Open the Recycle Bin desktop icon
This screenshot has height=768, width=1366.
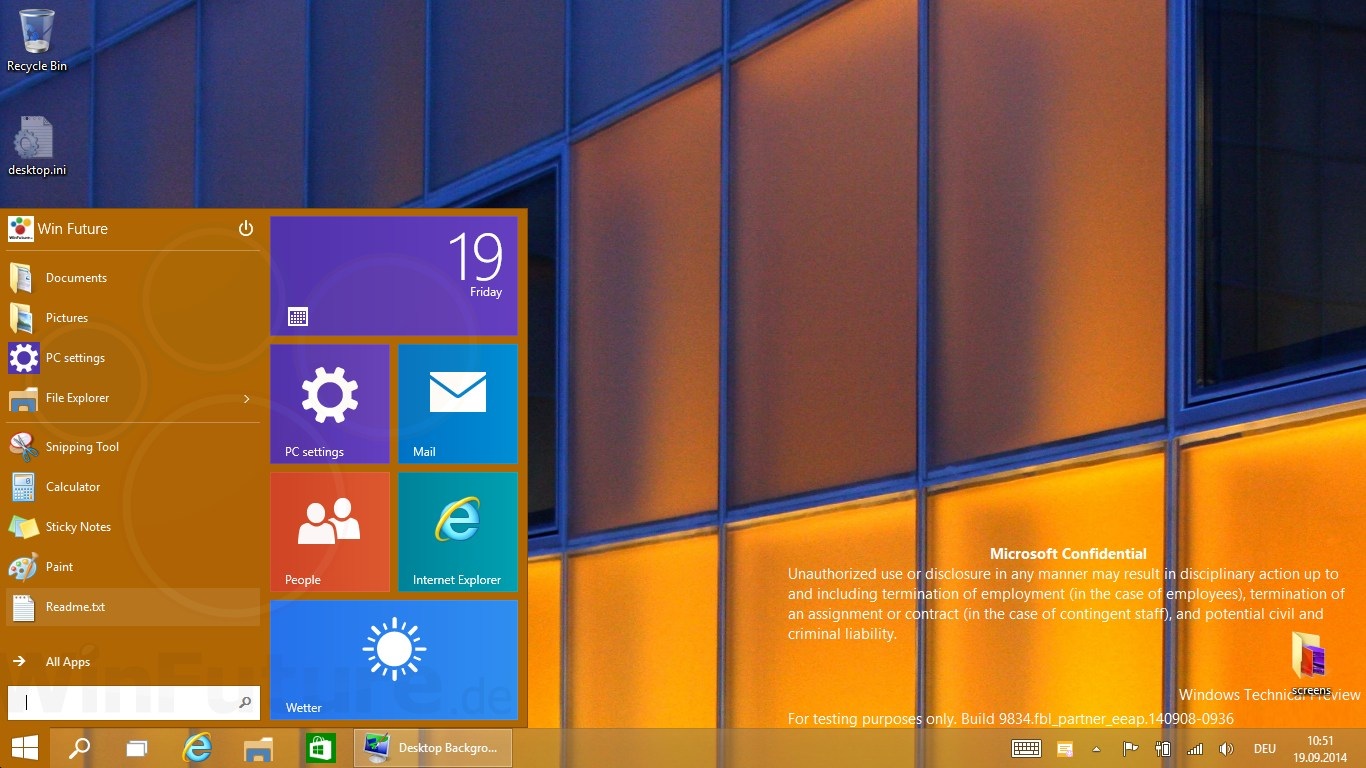click(37, 40)
